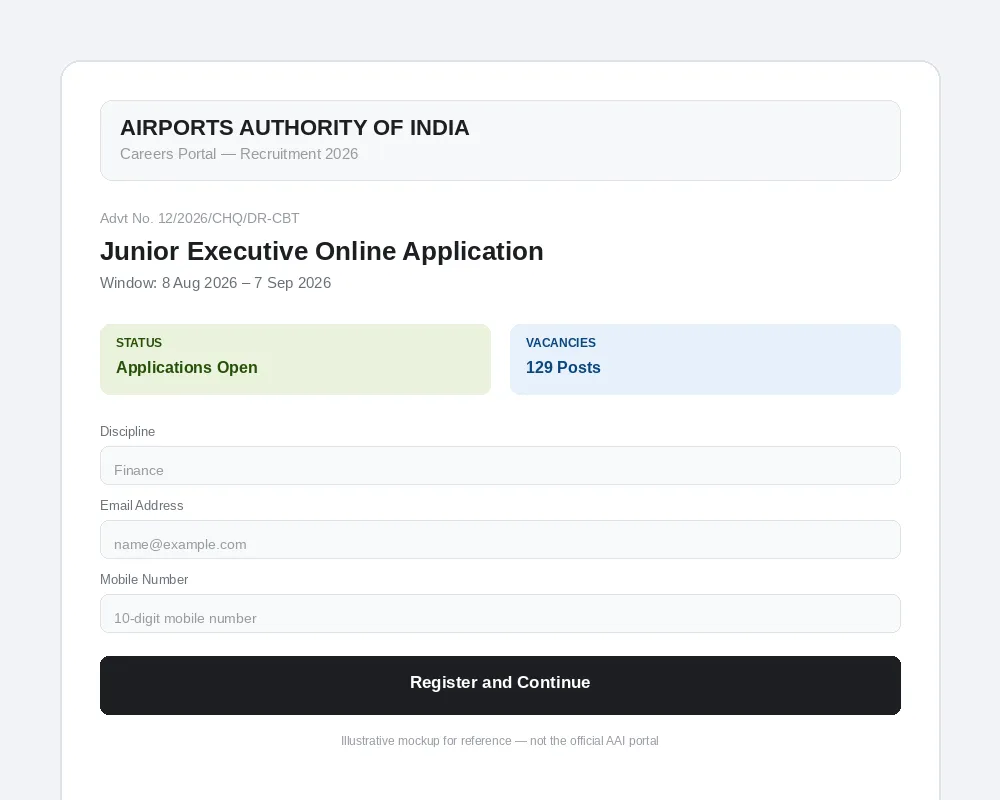The height and width of the screenshot is (800, 1000).
Task: Click the 'Email Address' field label
Action: click(x=142, y=505)
